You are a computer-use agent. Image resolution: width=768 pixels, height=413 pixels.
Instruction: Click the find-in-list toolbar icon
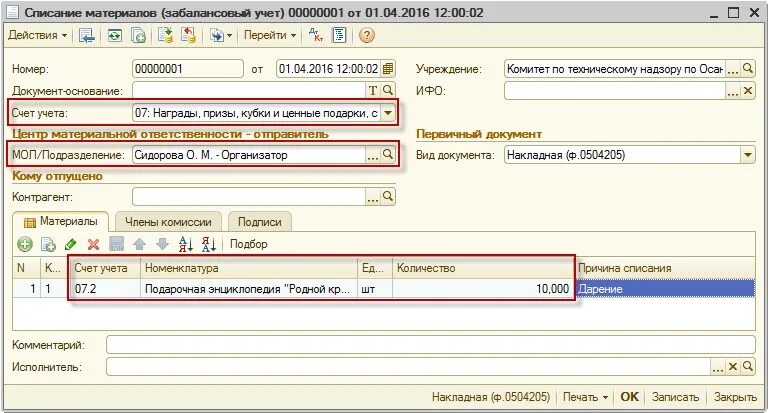tap(87, 35)
